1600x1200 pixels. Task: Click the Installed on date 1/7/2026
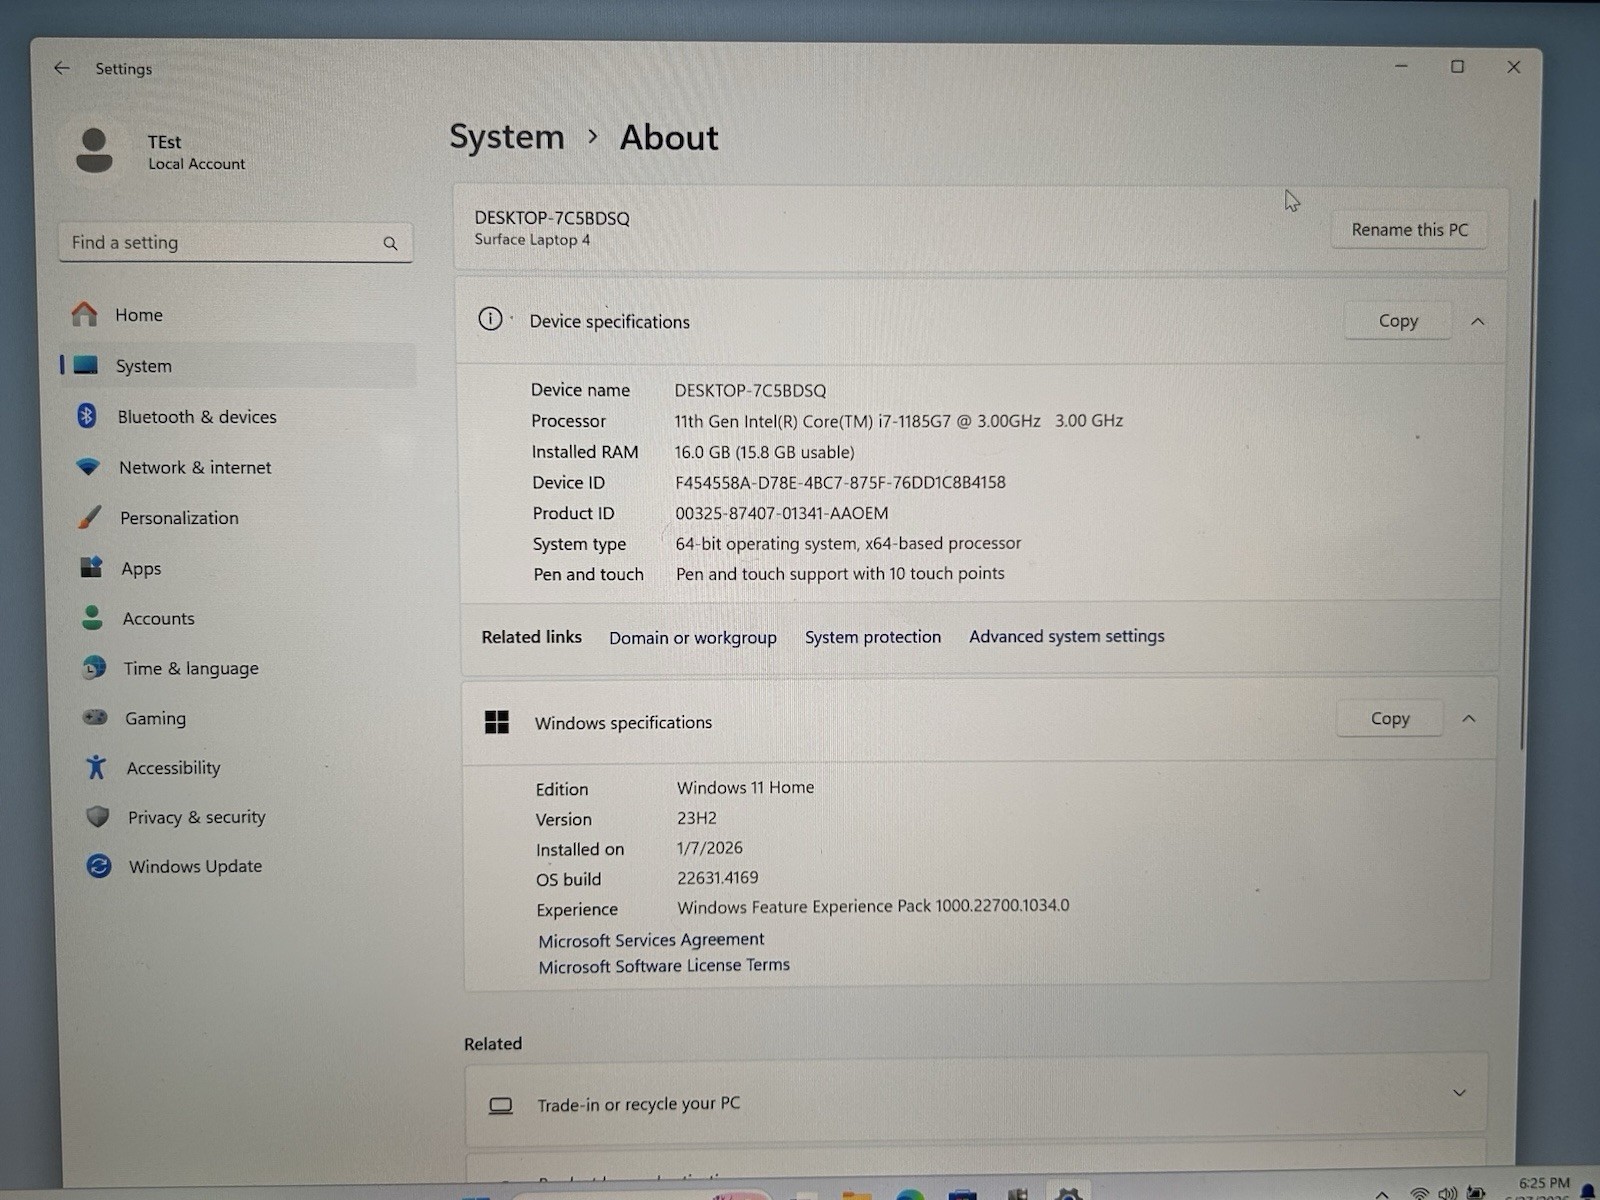(709, 848)
